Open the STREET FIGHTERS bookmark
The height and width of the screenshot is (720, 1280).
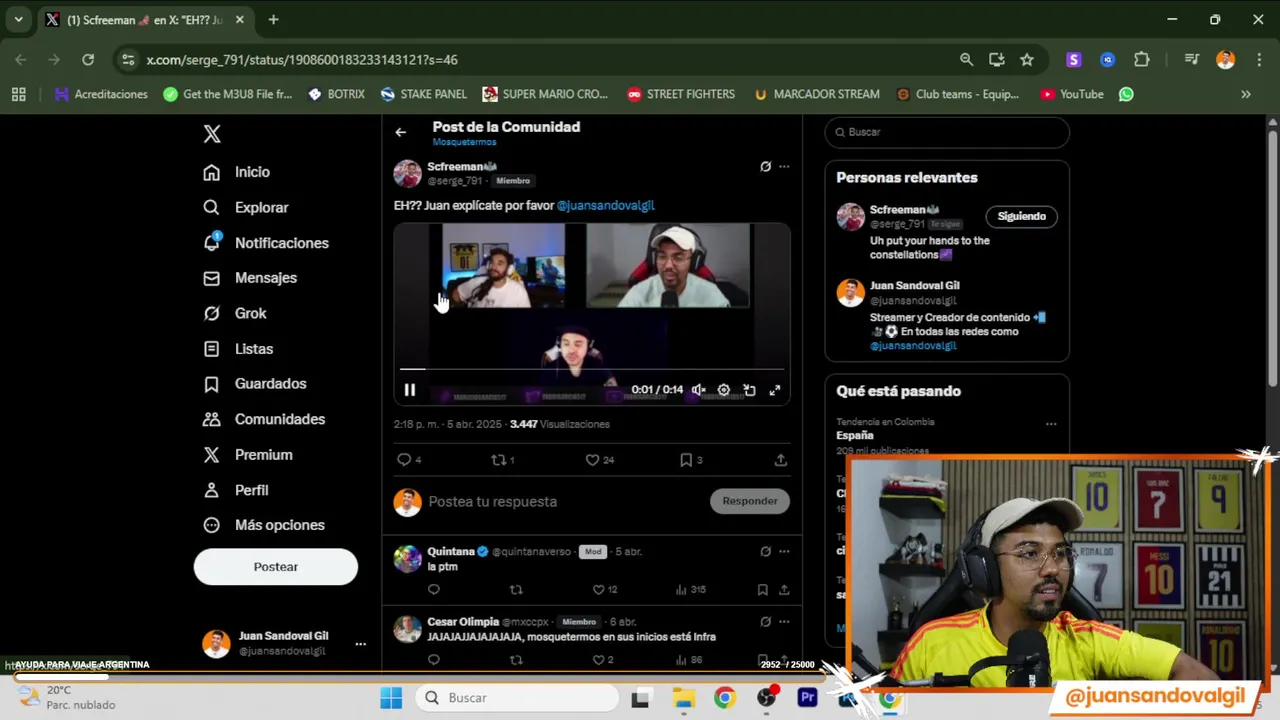pos(681,94)
